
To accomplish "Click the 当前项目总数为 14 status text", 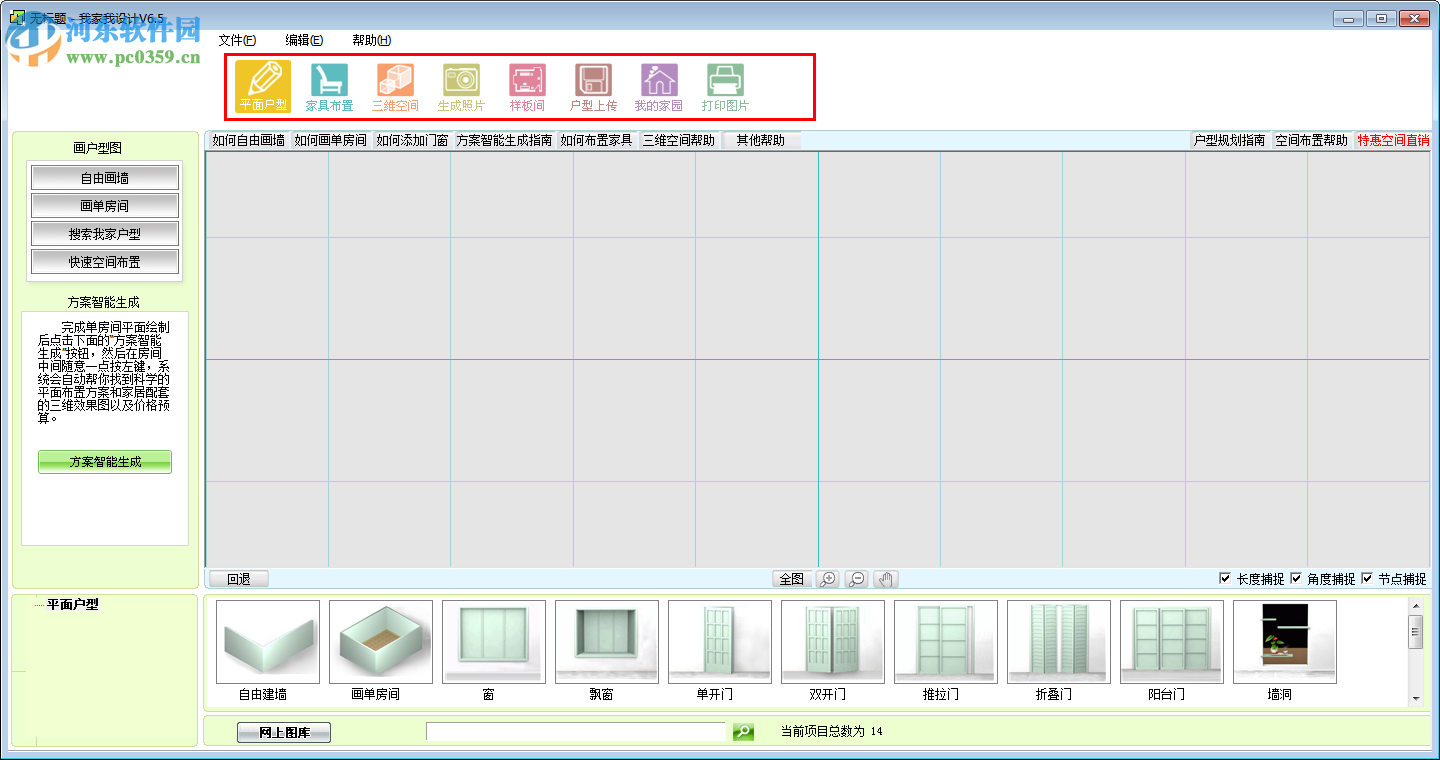I will (x=832, y=732).
